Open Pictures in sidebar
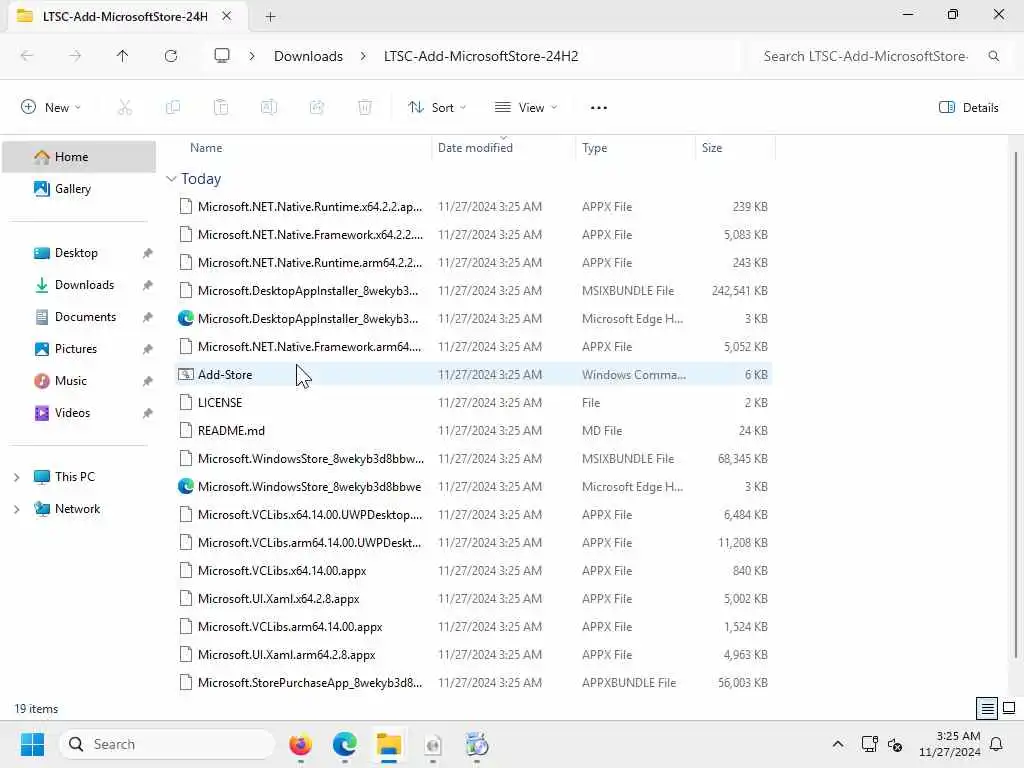Image resolution: width=1024 pixels, height=768 pixels. click(x=79, y=349)
